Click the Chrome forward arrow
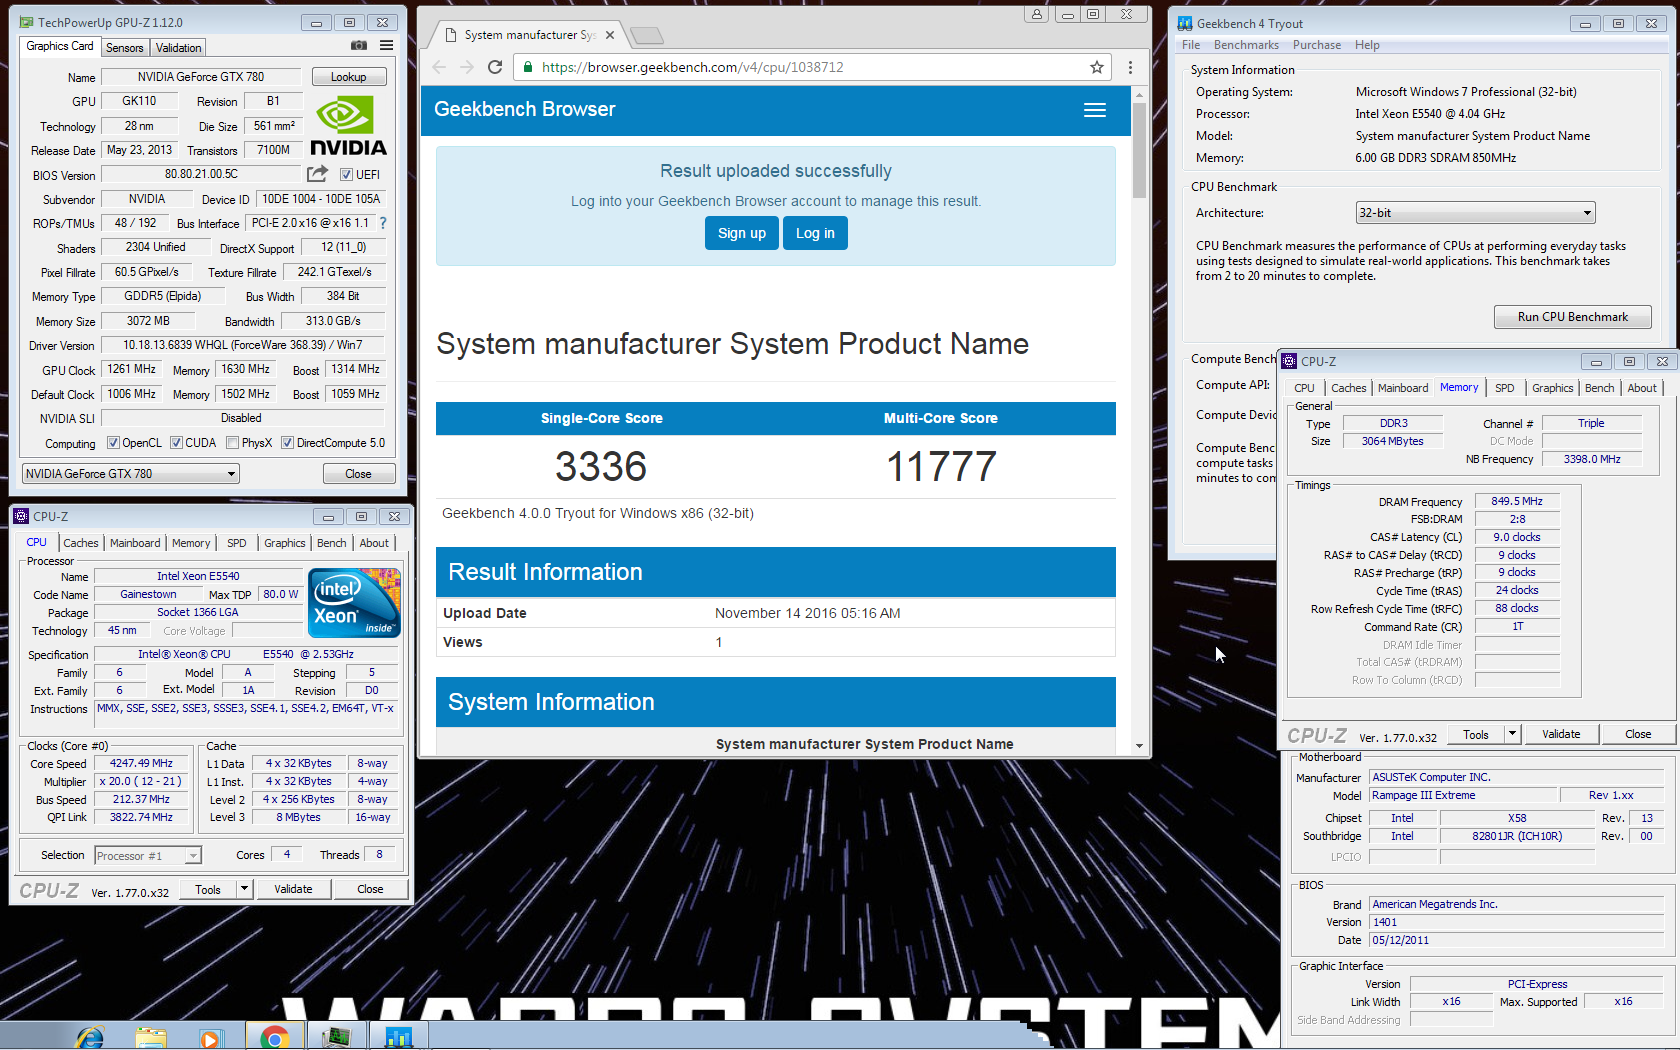 pos(467,67)
